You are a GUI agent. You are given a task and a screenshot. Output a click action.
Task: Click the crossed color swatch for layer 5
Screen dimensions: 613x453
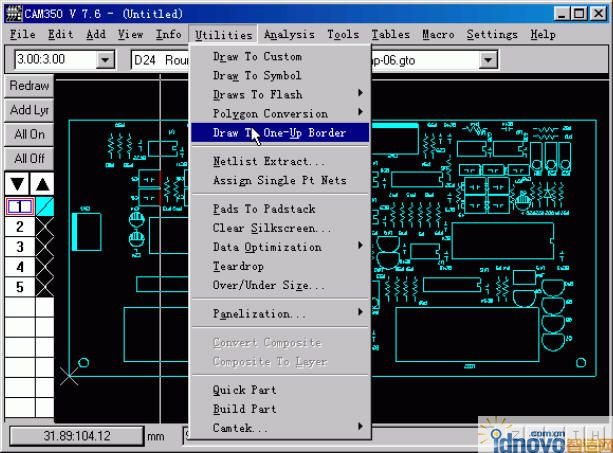click(x=45, y=287)
